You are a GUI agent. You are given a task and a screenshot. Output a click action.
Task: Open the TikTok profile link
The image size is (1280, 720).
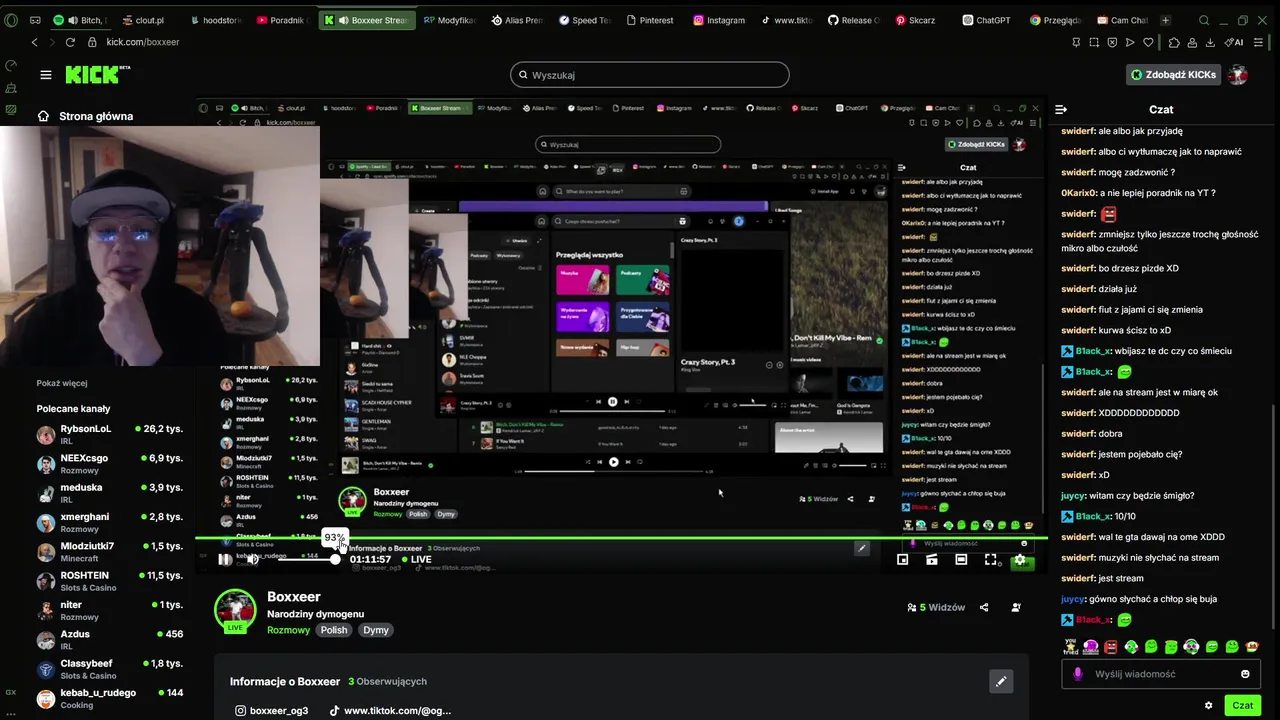click(x=390, y=711)
